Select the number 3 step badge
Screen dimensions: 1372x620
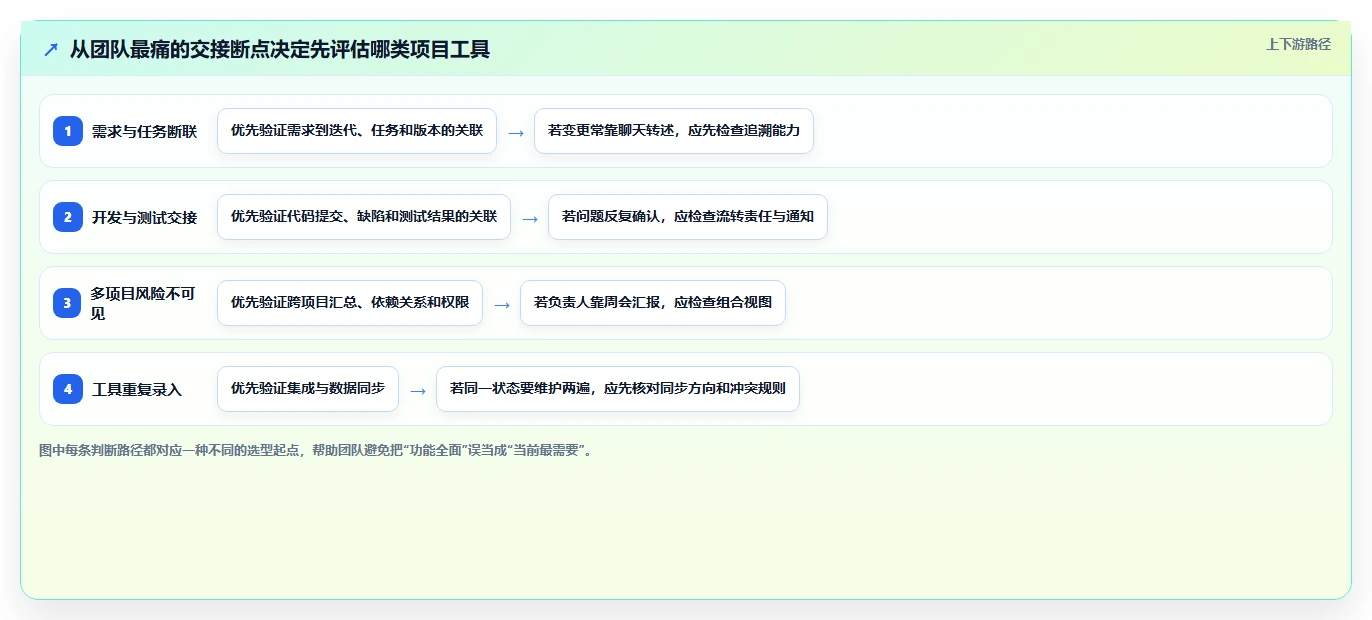pyautogui.click(x=68, y=303)
